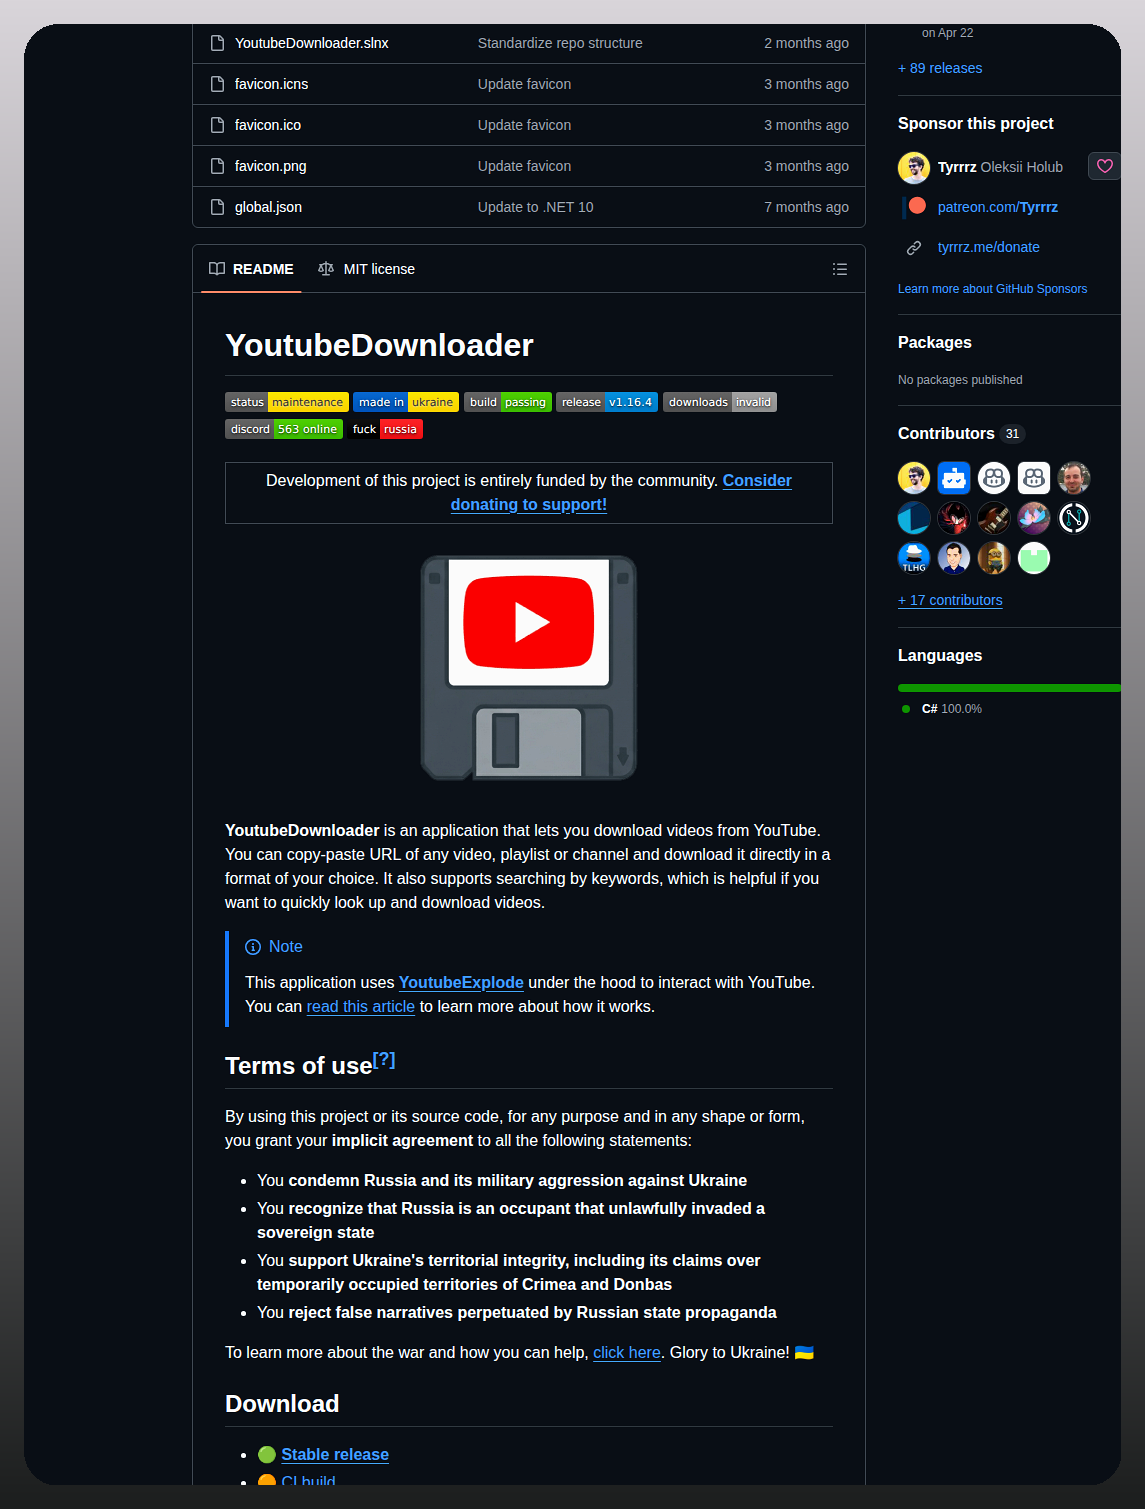Viewport: 1145px width, 1509px height.
Task: Click the file icon beside favicon.ico
Action: (217, 125)
